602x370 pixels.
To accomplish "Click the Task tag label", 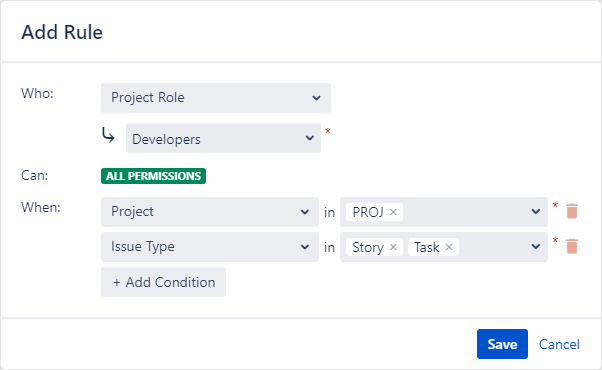I will pyautogui.click(x=427, y=247).
